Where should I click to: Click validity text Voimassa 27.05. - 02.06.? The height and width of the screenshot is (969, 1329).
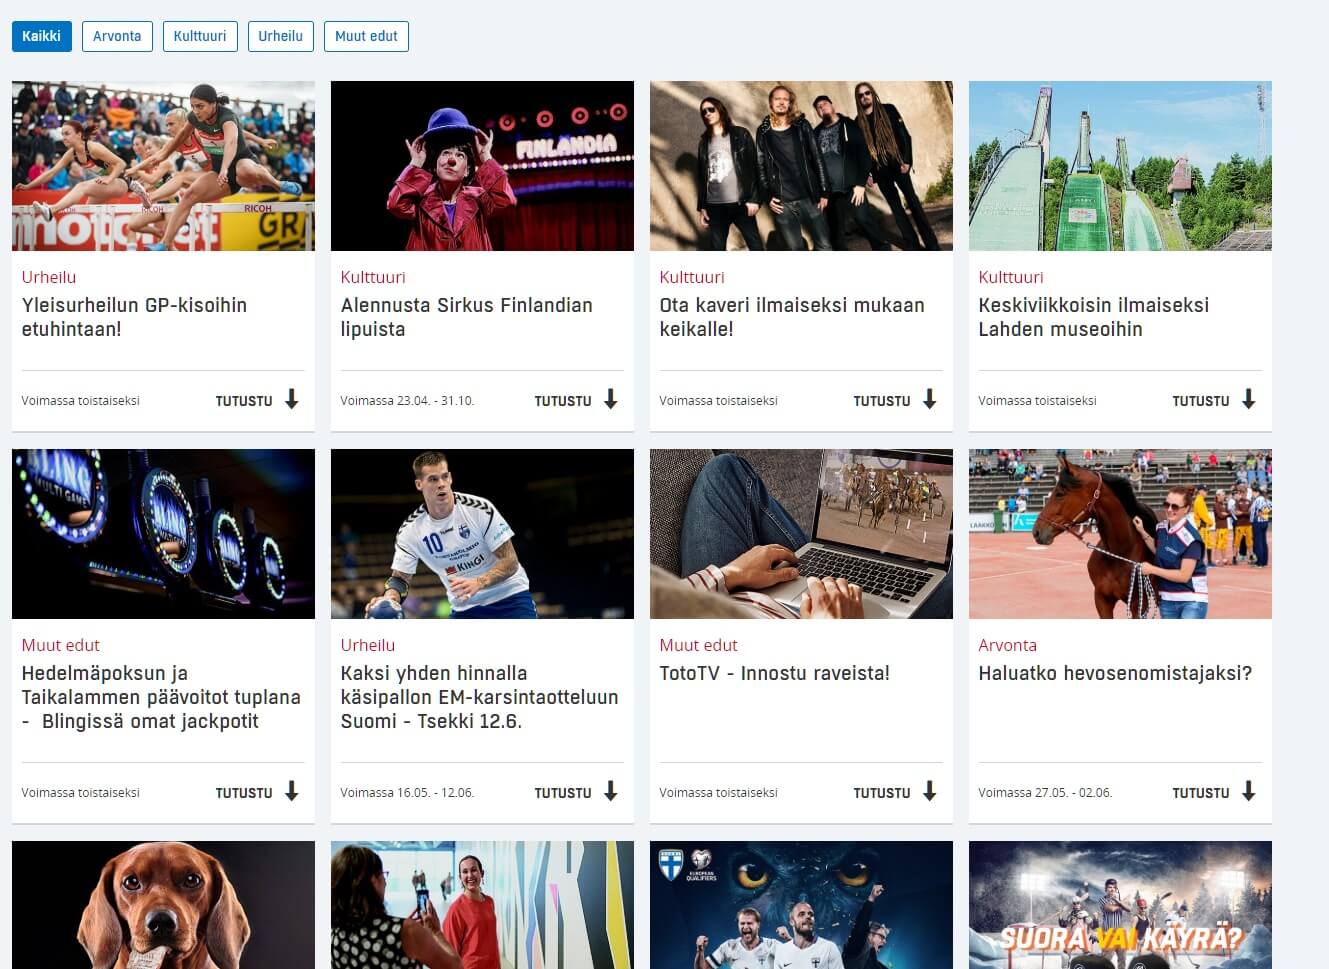point(1045,793)
